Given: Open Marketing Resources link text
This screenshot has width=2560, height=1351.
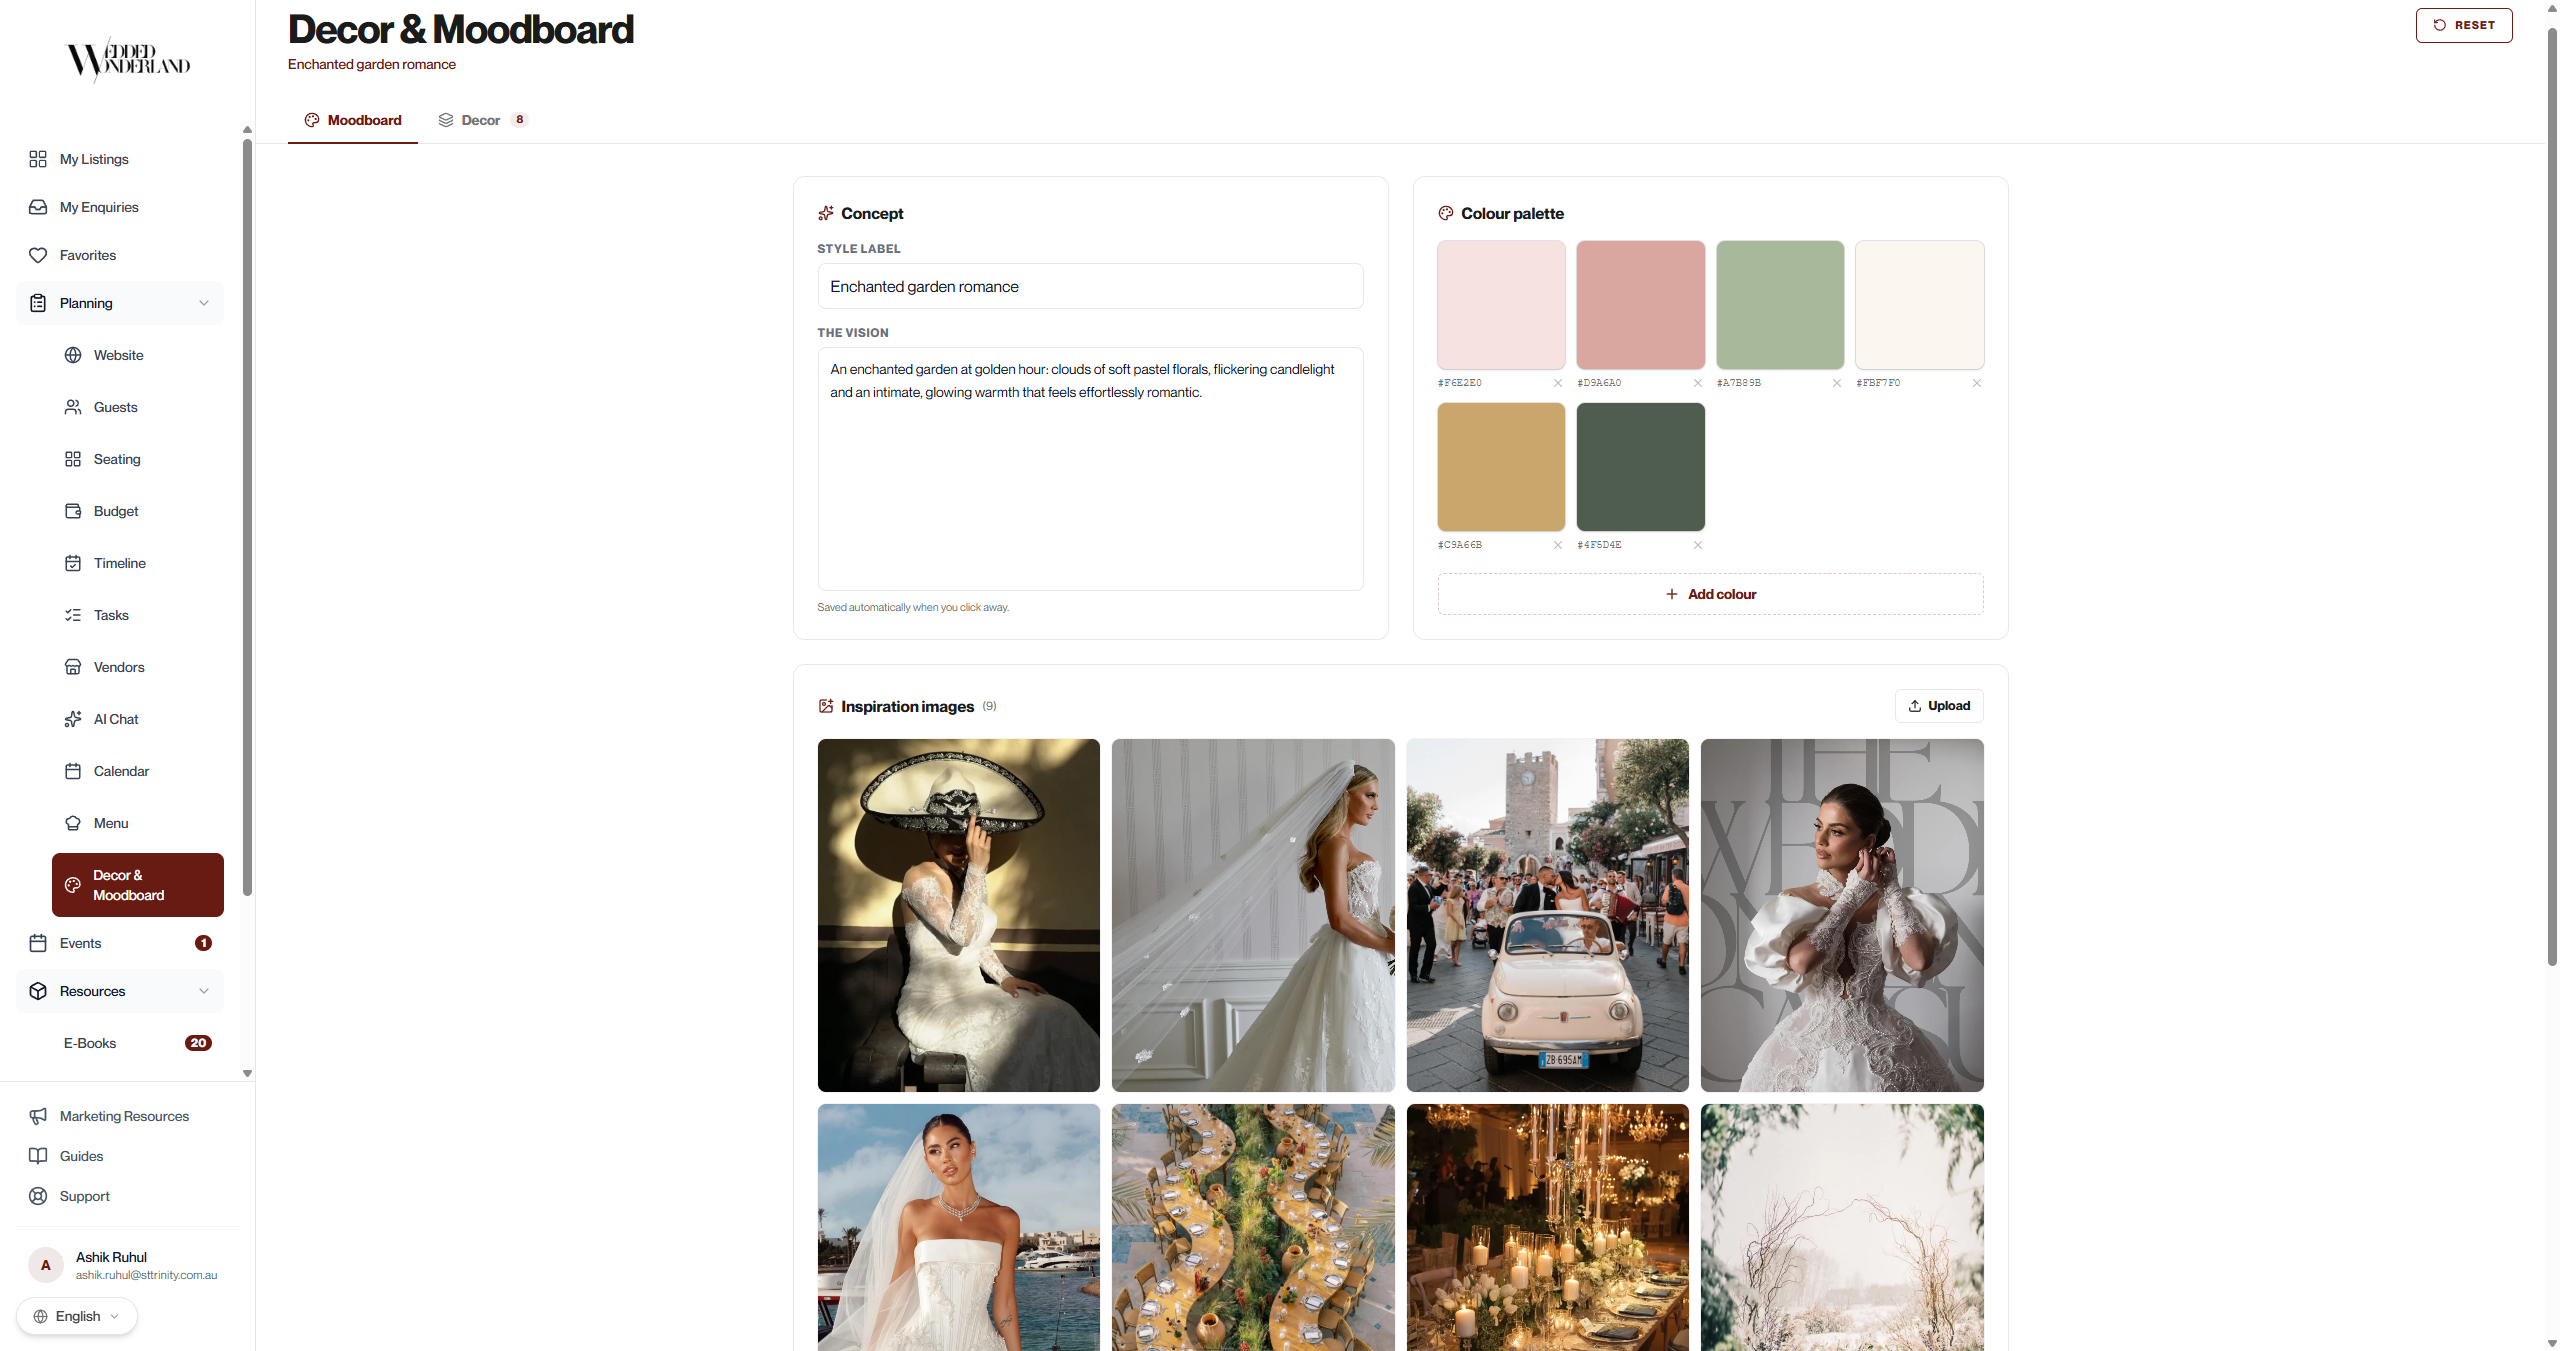Looking at the screenshot, I should click(x=124, y=1116).
